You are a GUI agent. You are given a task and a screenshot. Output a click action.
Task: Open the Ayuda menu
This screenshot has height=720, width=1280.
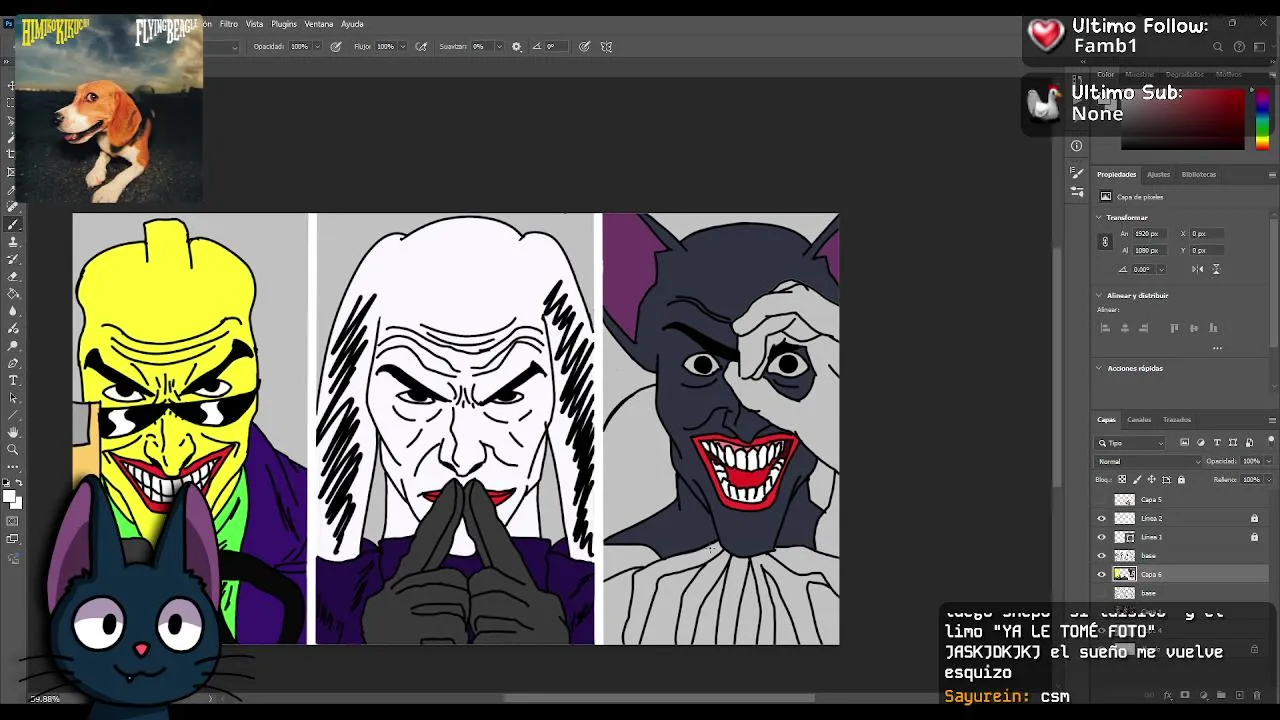click(352, 24)
